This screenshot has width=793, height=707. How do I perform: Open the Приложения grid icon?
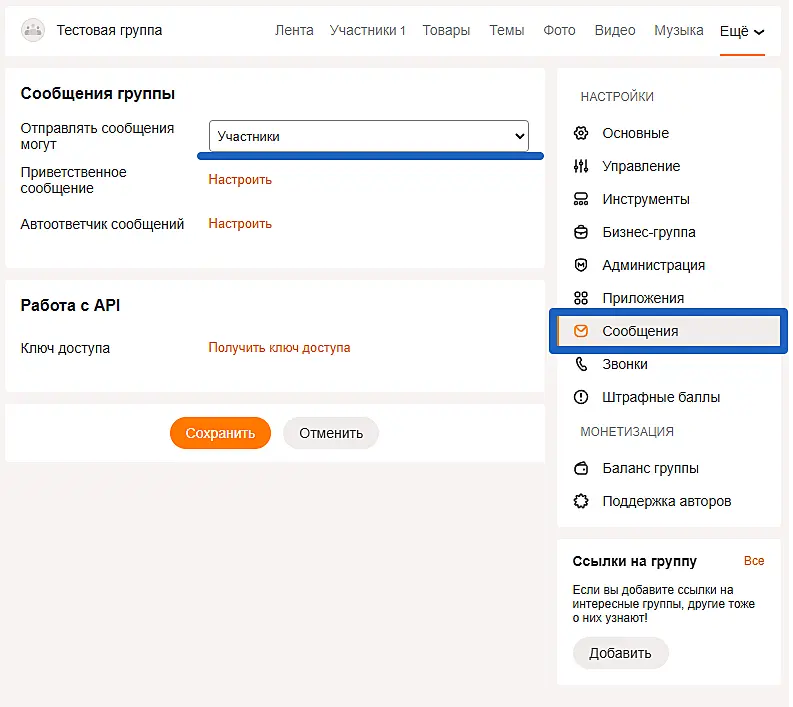pos(581,298)
